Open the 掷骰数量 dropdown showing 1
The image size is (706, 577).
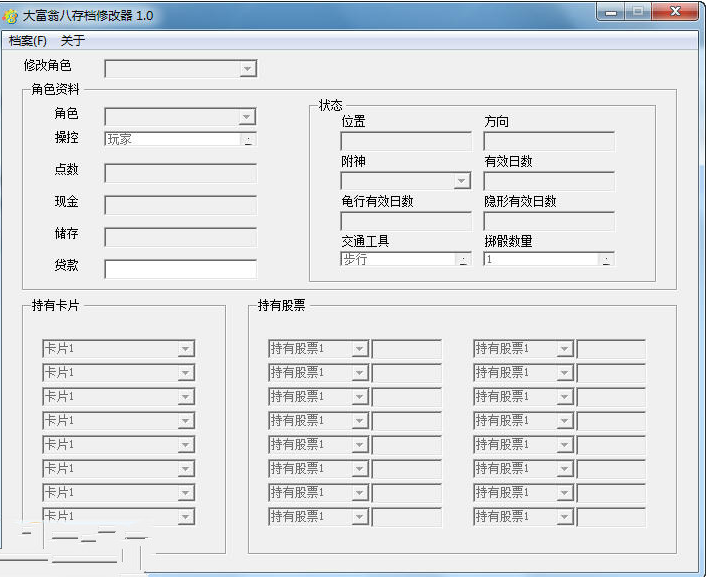click(x=549, y=259)
